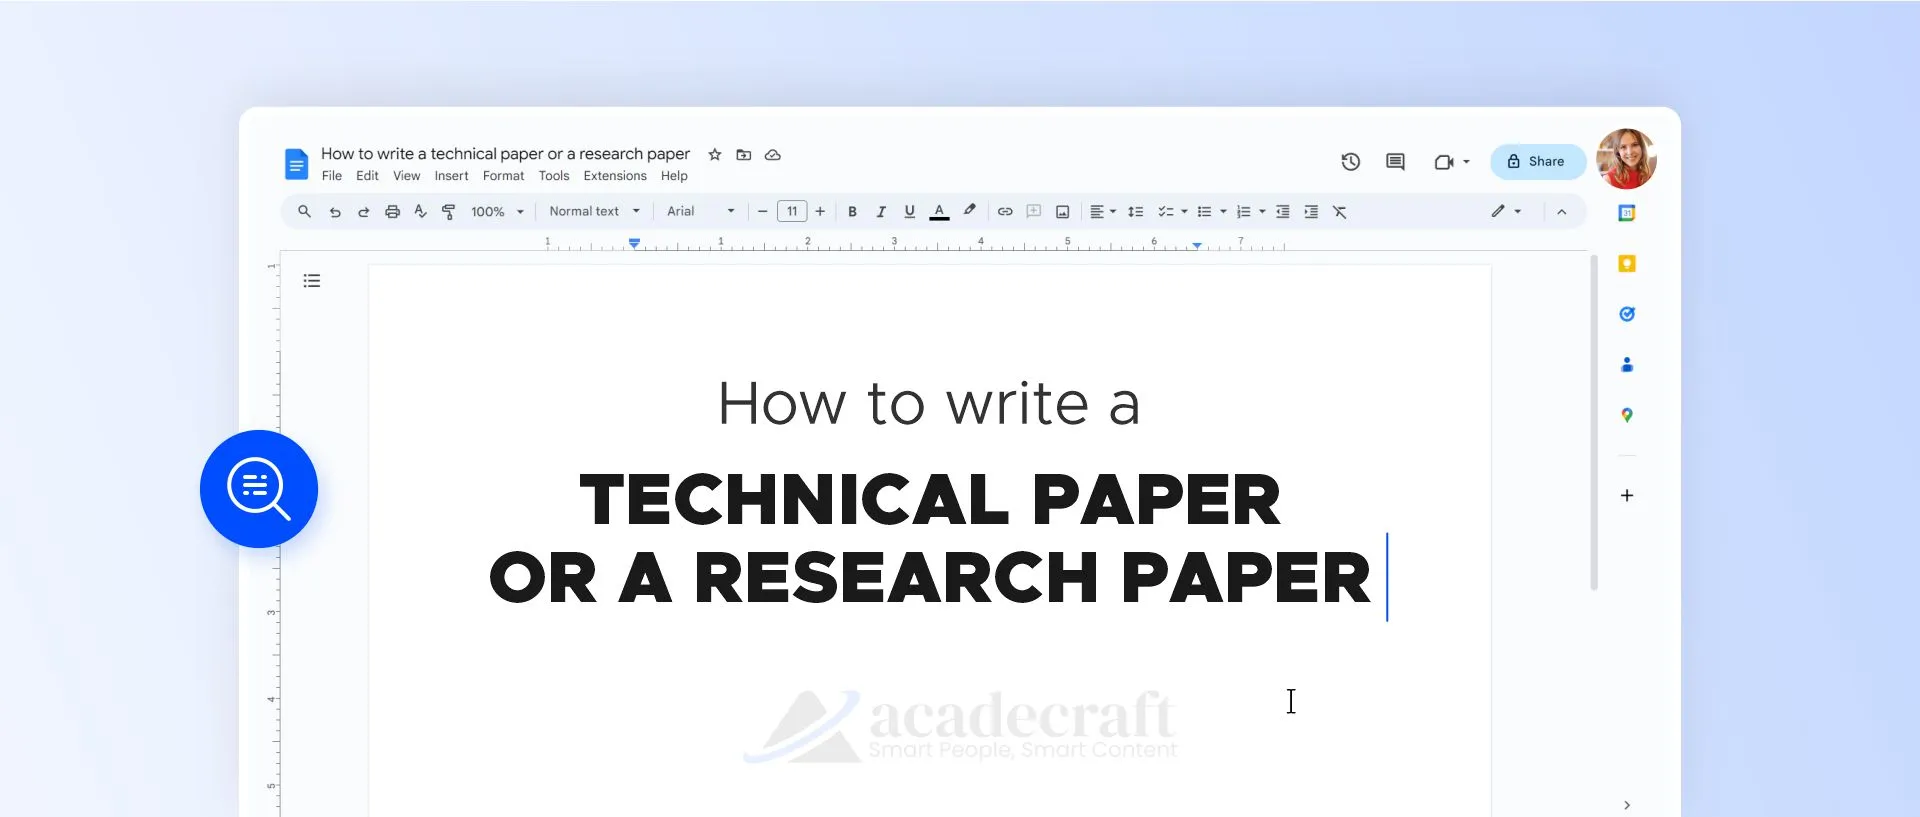
Task: Open the File menu
Action: [332, 176]
